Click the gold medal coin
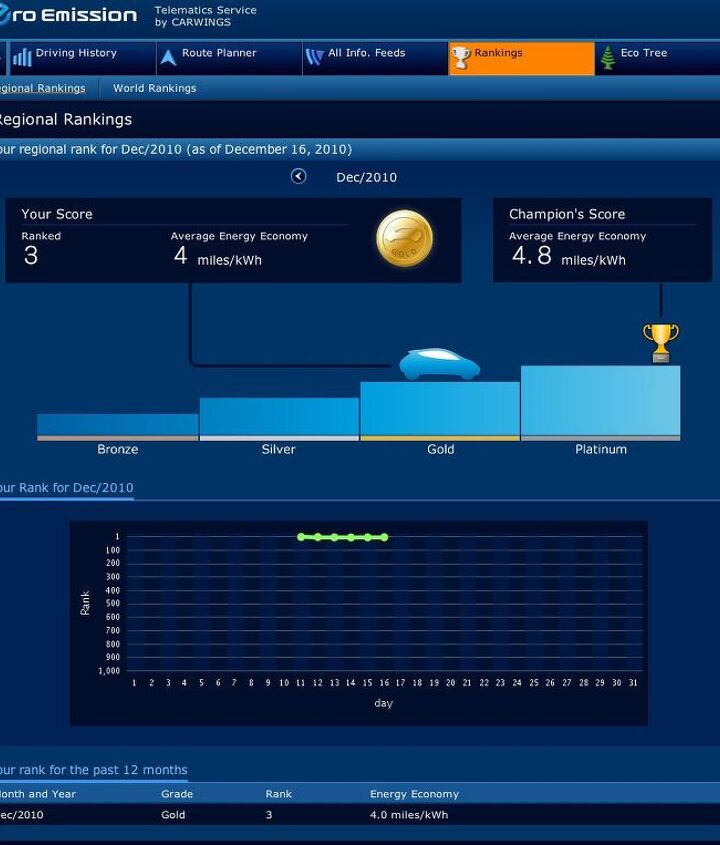This screenshot has height=845, width=720. 404,240
